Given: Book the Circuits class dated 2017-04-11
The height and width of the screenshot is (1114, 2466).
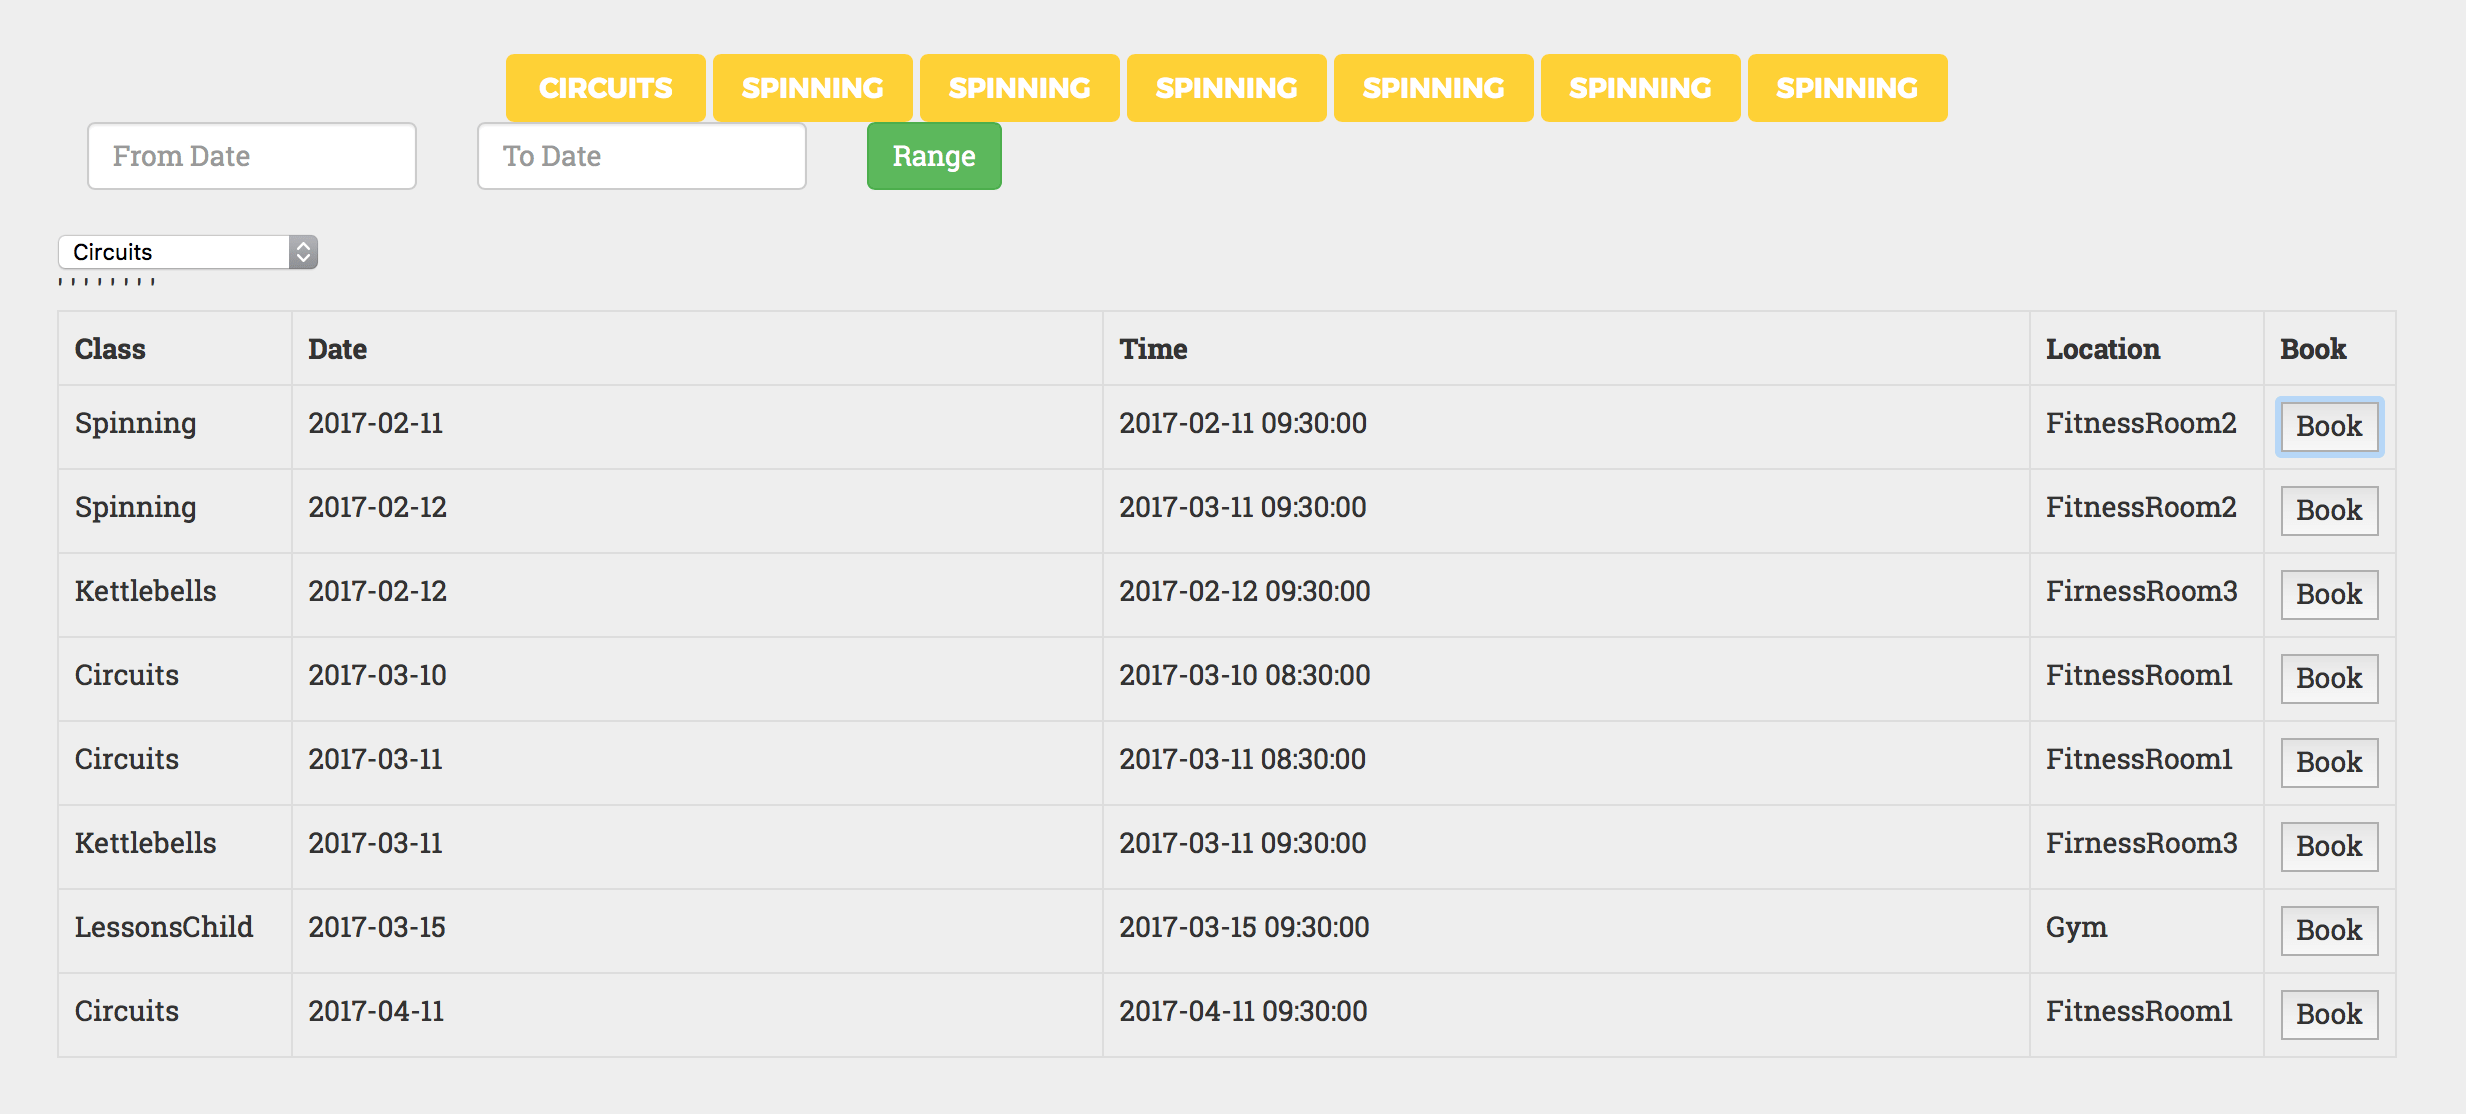Looking at the screenshot, I should pos(2328,1015).
